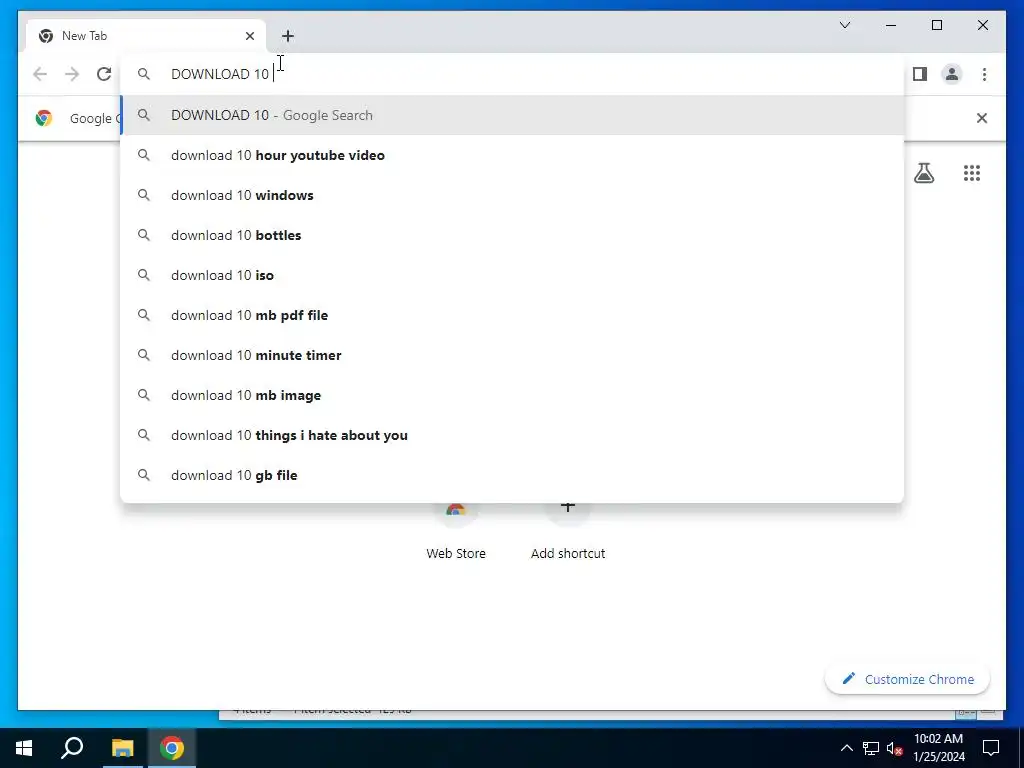1024x768 pixels.
Task: Click the magnifier icon in address bar
Action: [144, 74]
